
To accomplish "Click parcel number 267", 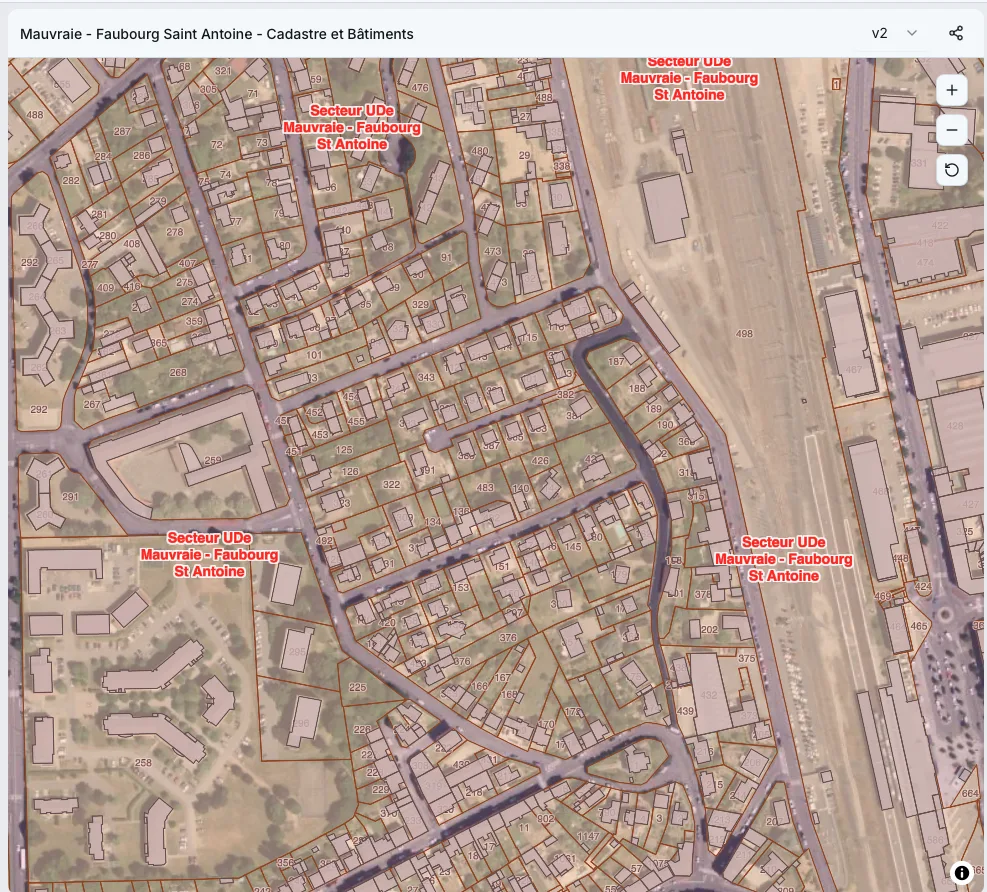I will tap(92, 404).
